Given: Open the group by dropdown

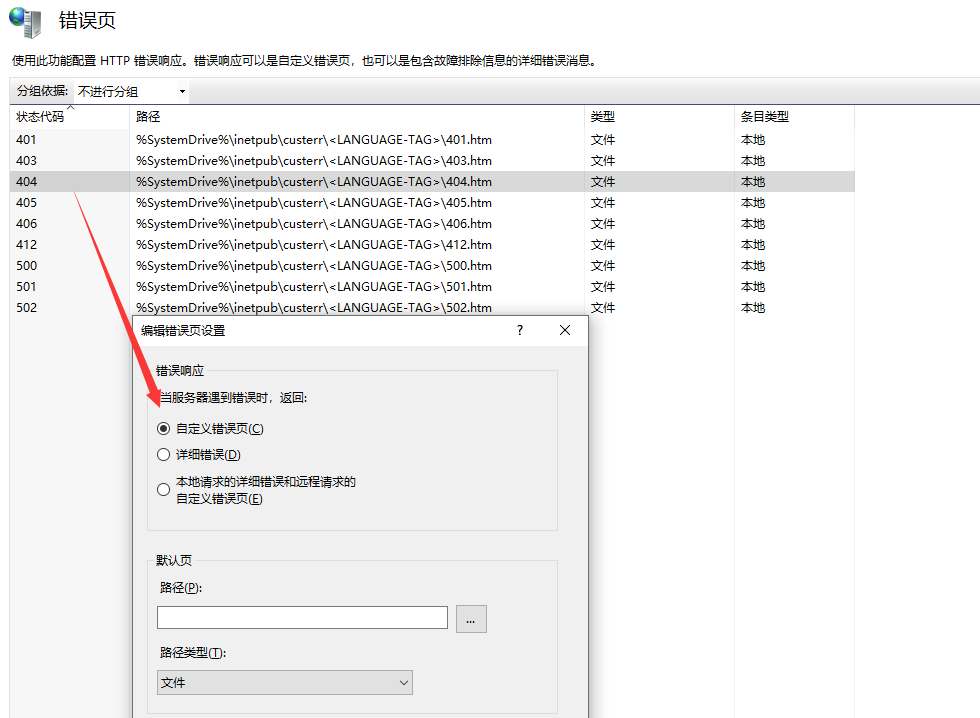Looking at the screenshot, I should pos(132,92).
